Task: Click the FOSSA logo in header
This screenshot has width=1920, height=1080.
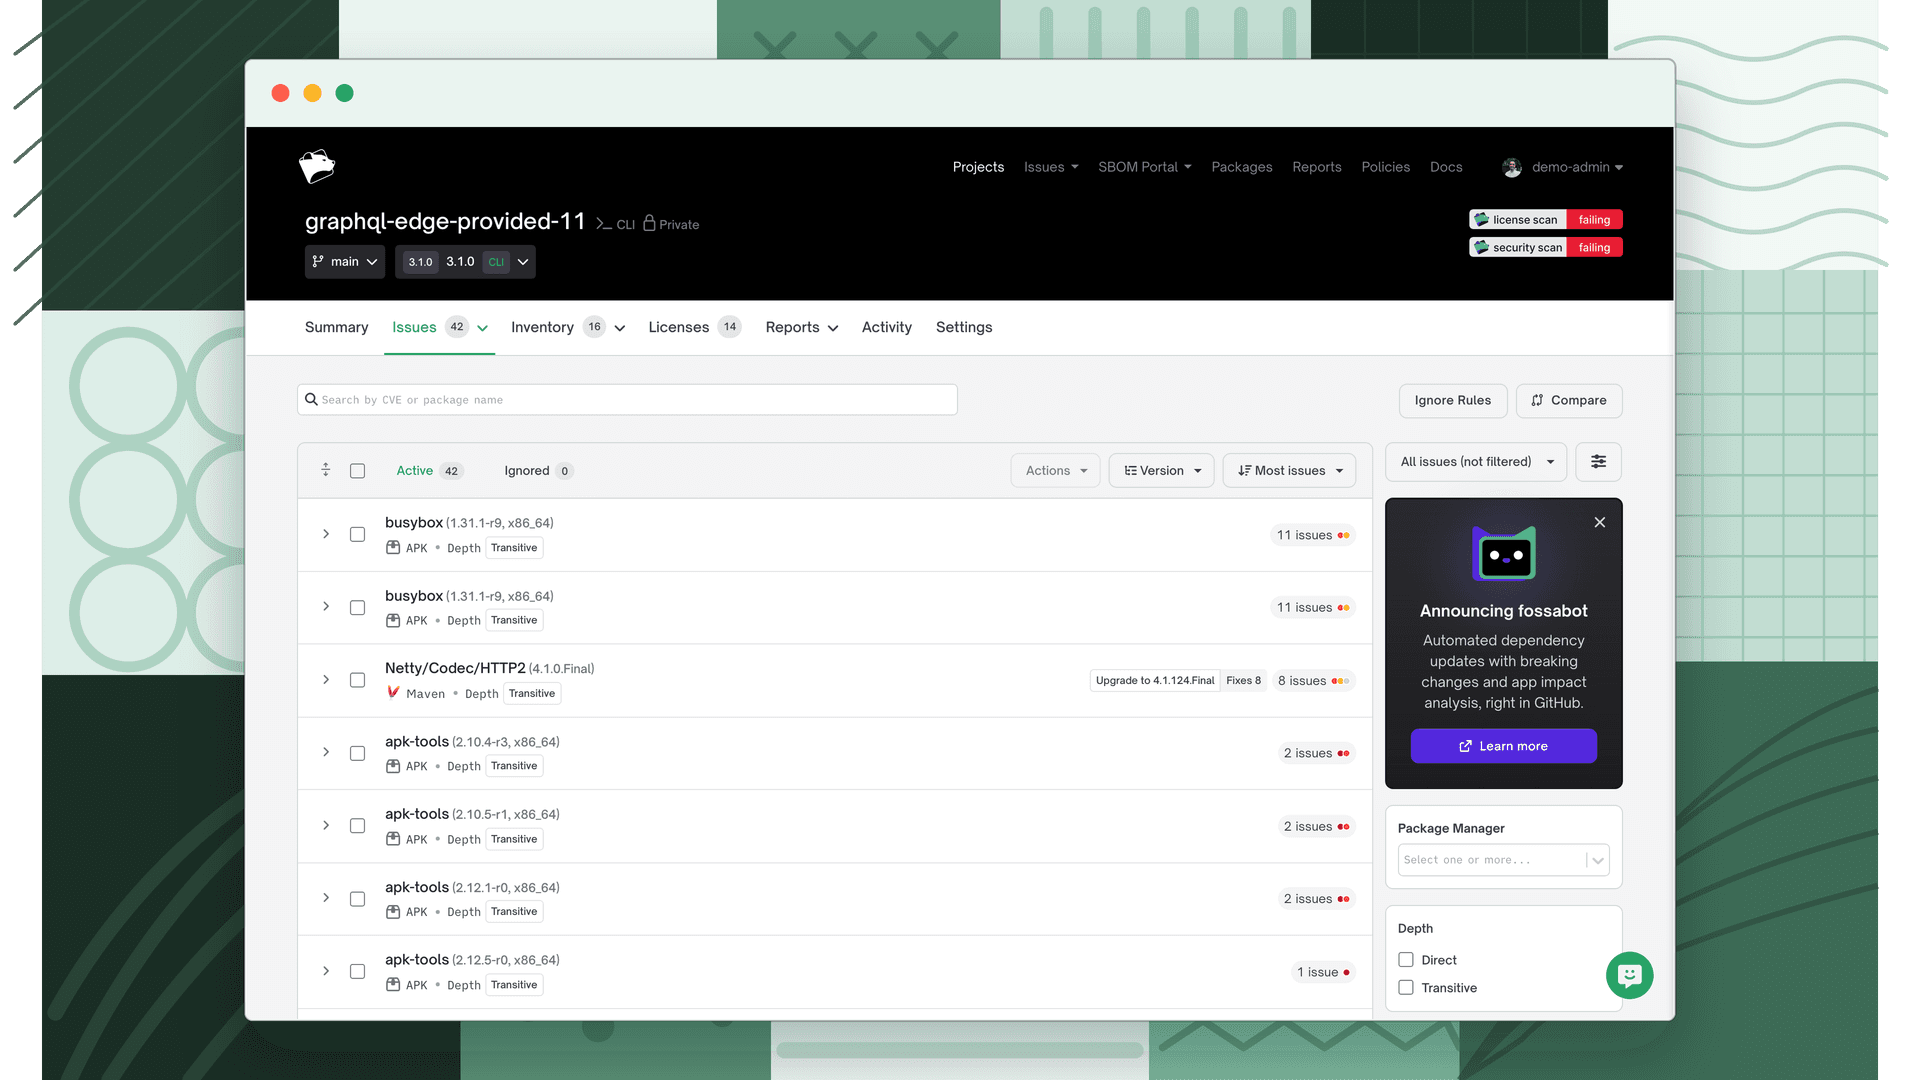Action: (317, 166)
